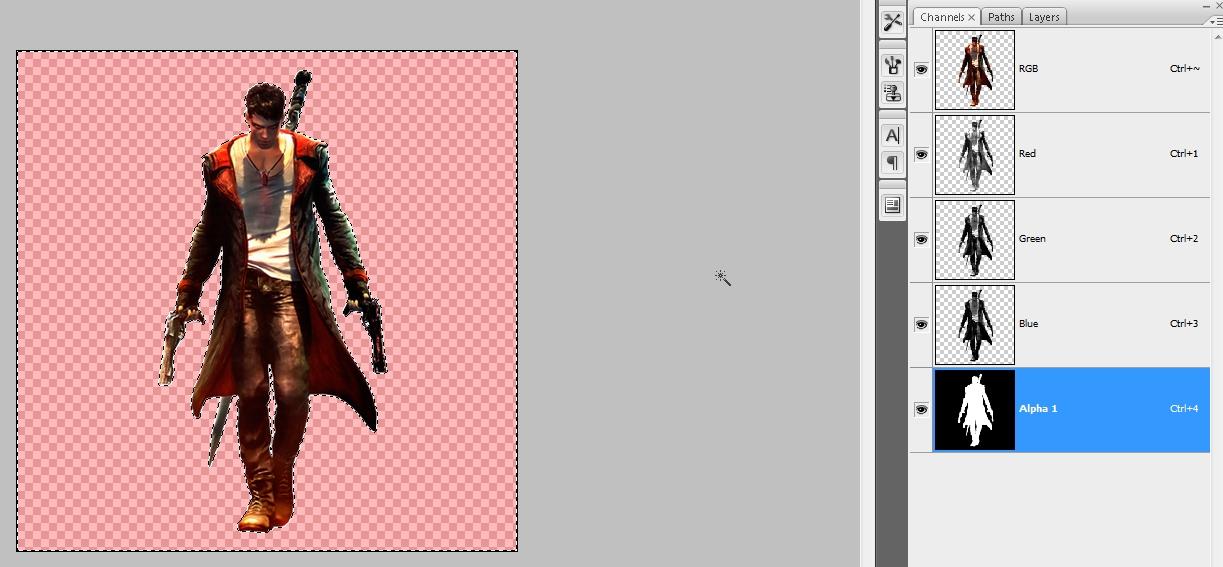Image resolution: width=1223 pixels, height=567 pixels.
Task: Click the Green channel name
Action: [x=1032, y=239]
